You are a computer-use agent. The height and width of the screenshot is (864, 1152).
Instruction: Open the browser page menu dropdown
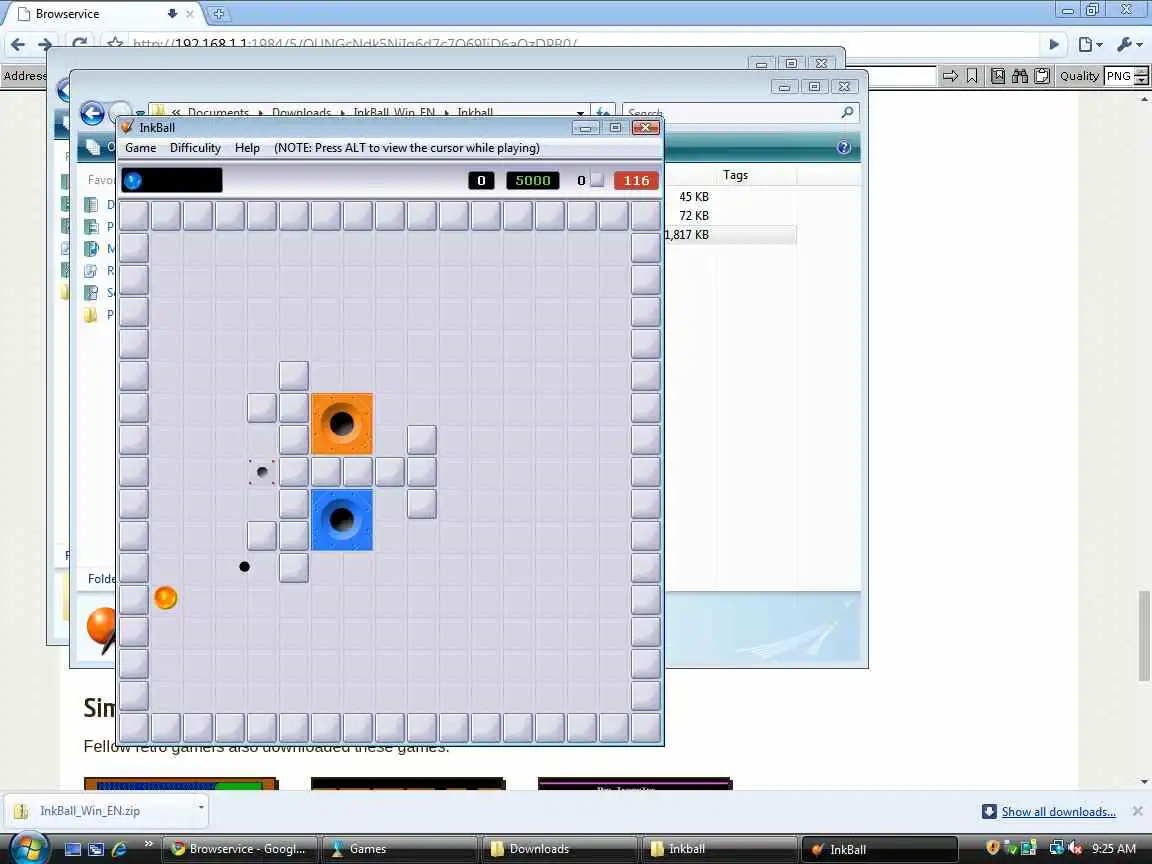tap(1090, 44)
